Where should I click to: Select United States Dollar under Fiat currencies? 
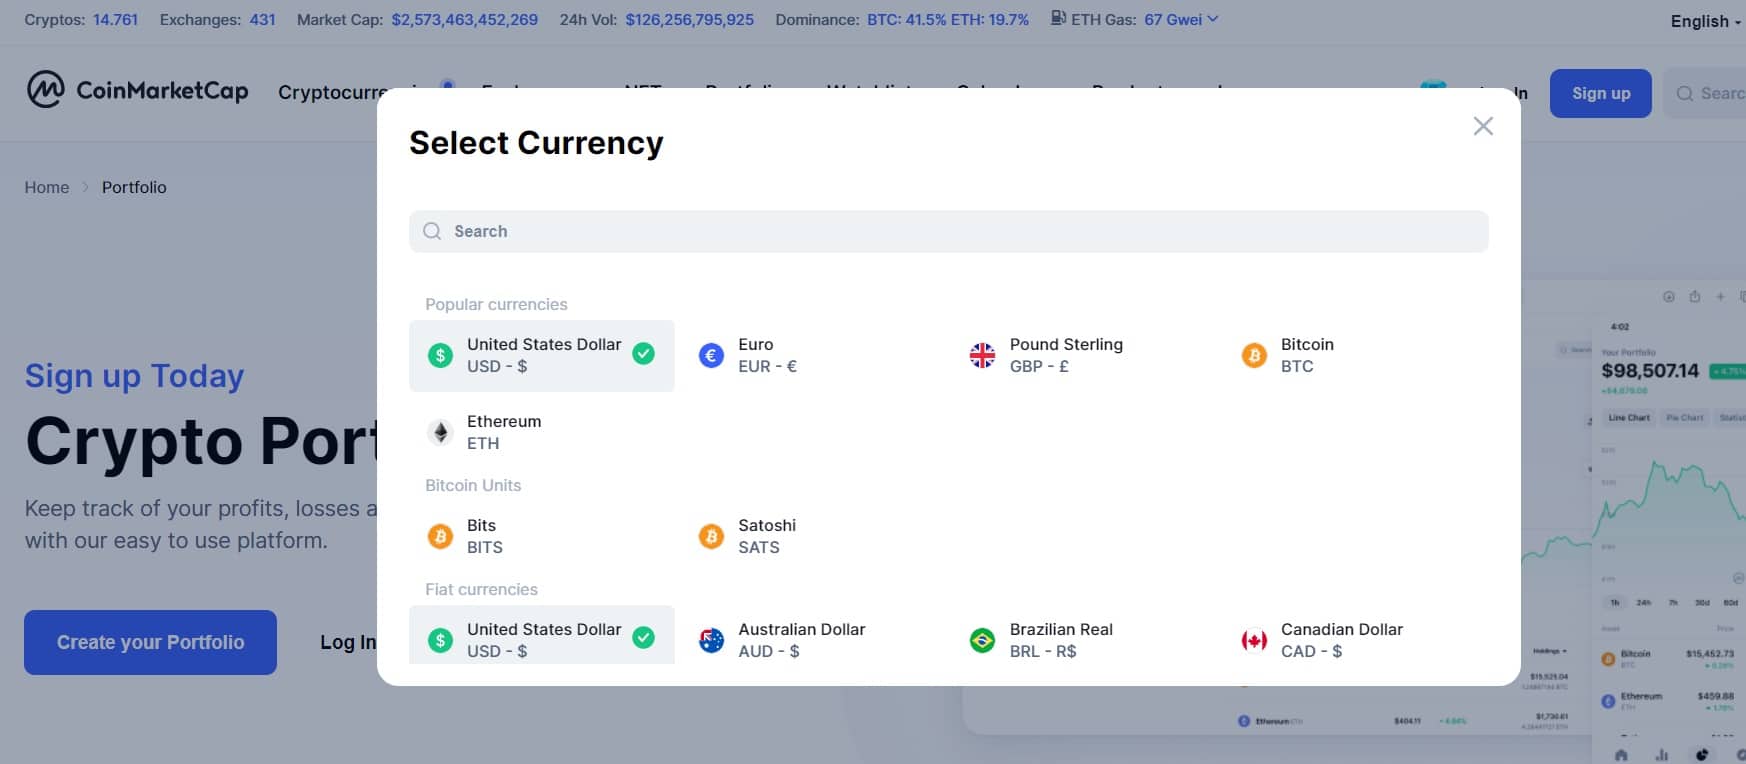tap(541, 636)
